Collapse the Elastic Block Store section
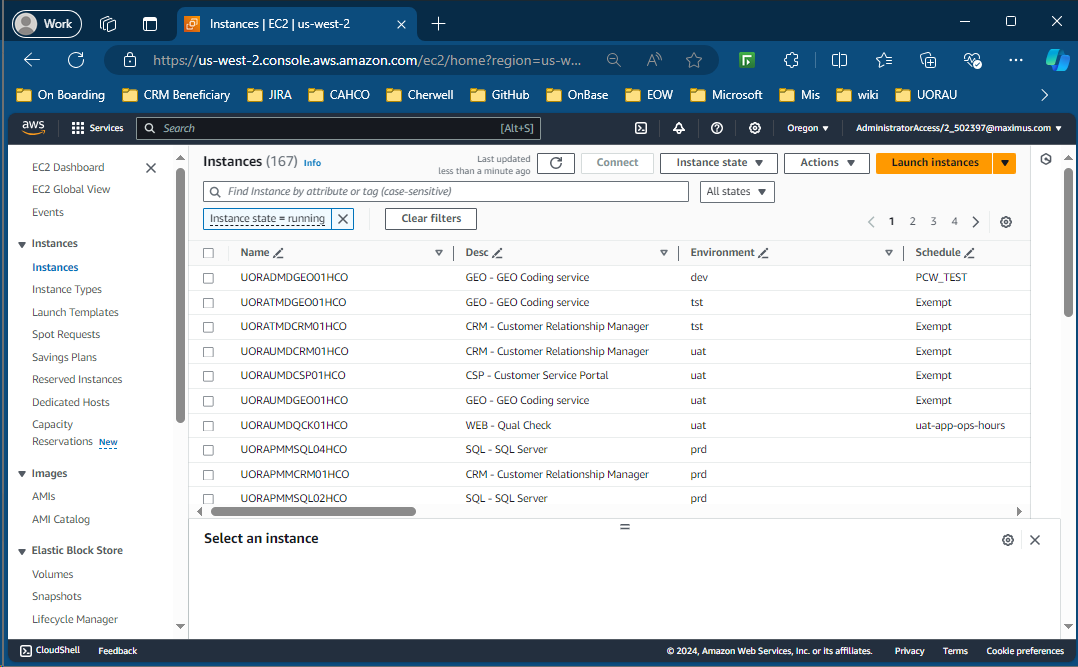Image resolution: width=1078 pixels, height=667 pixels. (22, 551)
